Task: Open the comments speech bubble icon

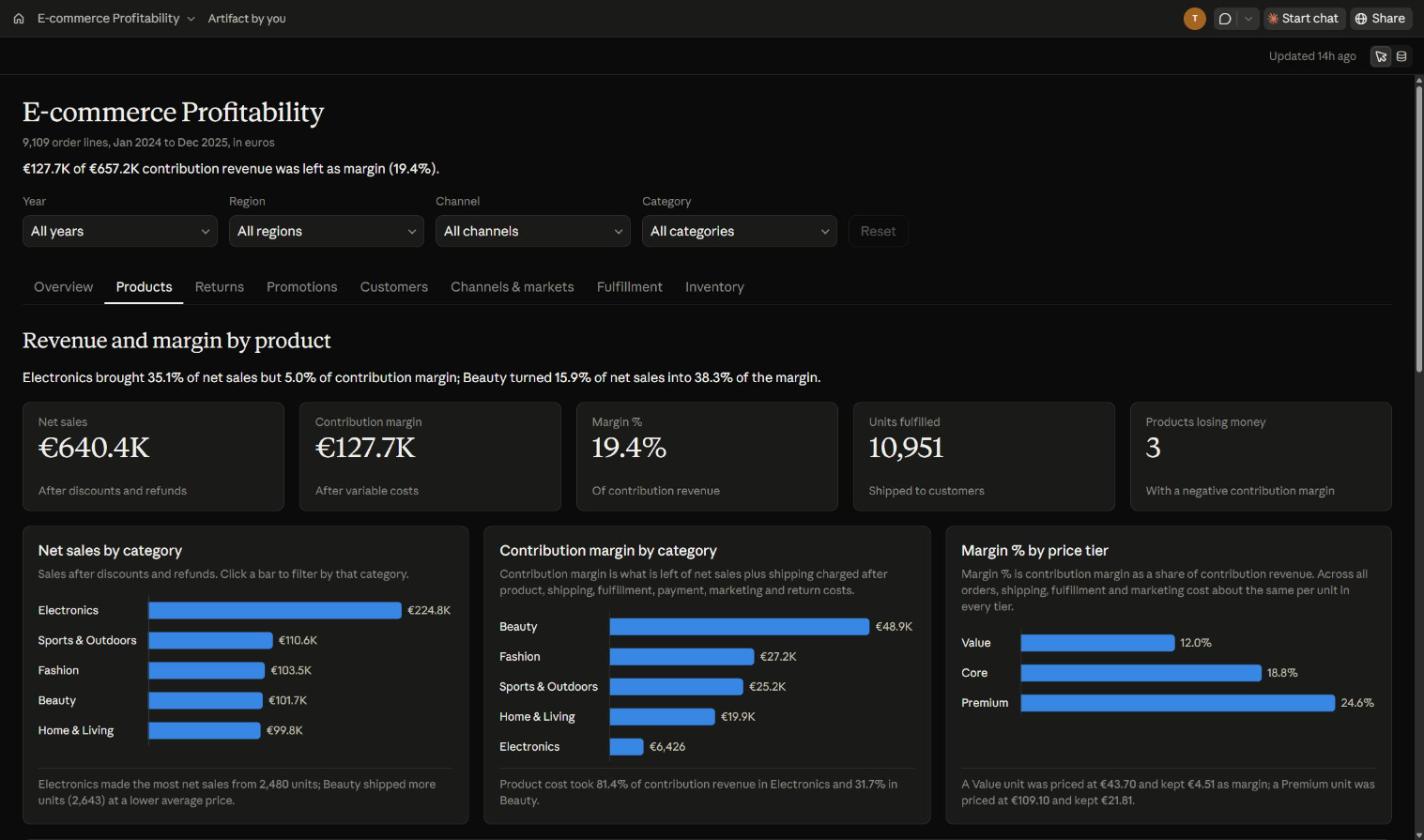Action: (x=1225, y=18)
